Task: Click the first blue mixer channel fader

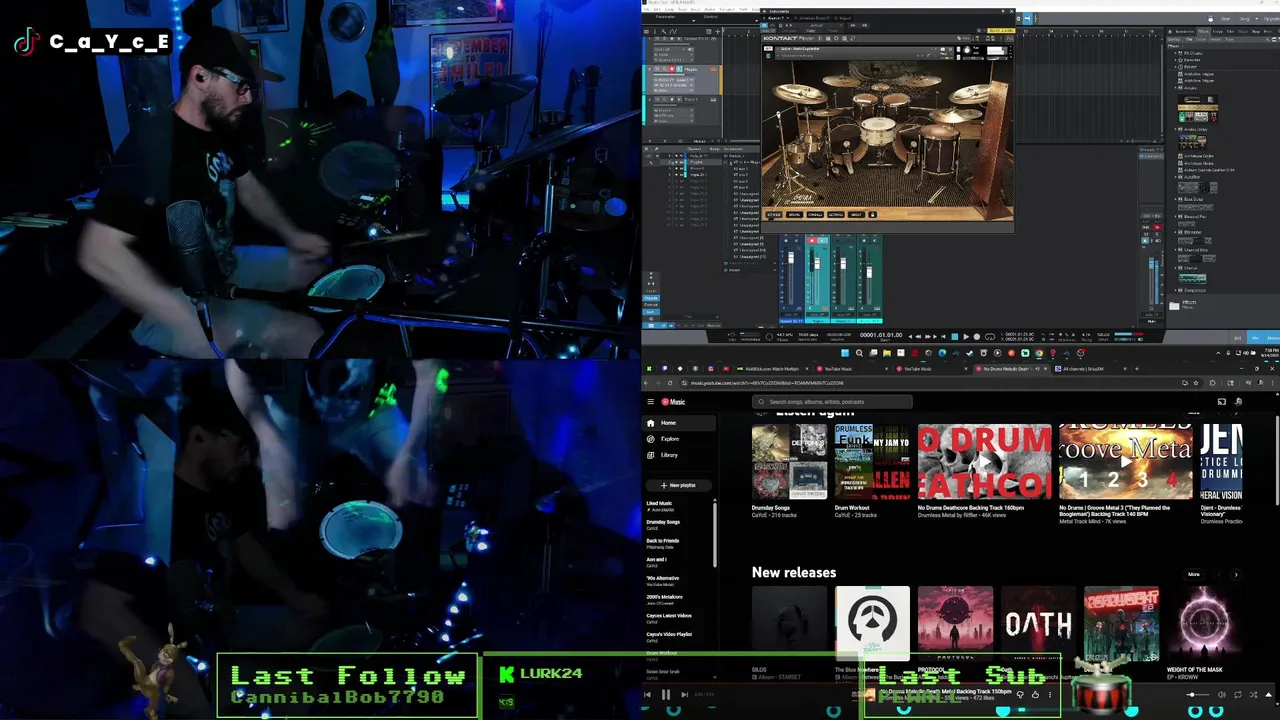Action: tap(791, 257)
